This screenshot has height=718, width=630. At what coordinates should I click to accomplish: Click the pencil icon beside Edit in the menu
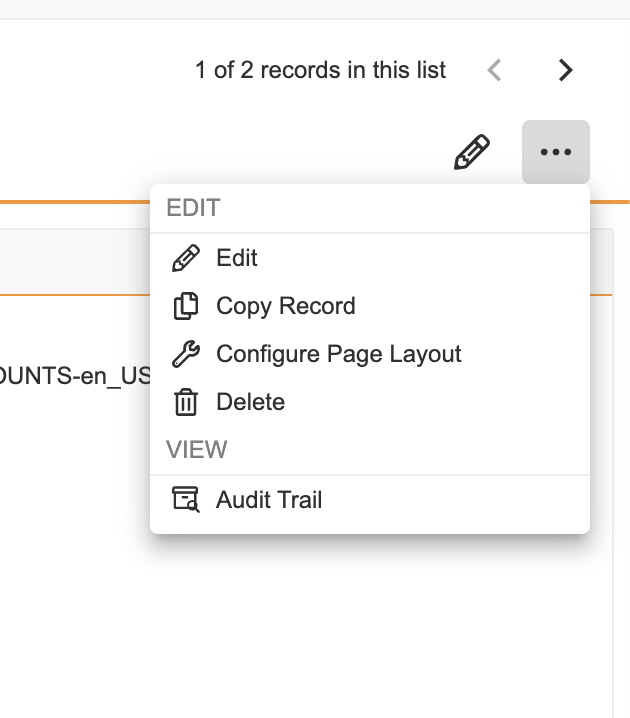pos(186,258)
